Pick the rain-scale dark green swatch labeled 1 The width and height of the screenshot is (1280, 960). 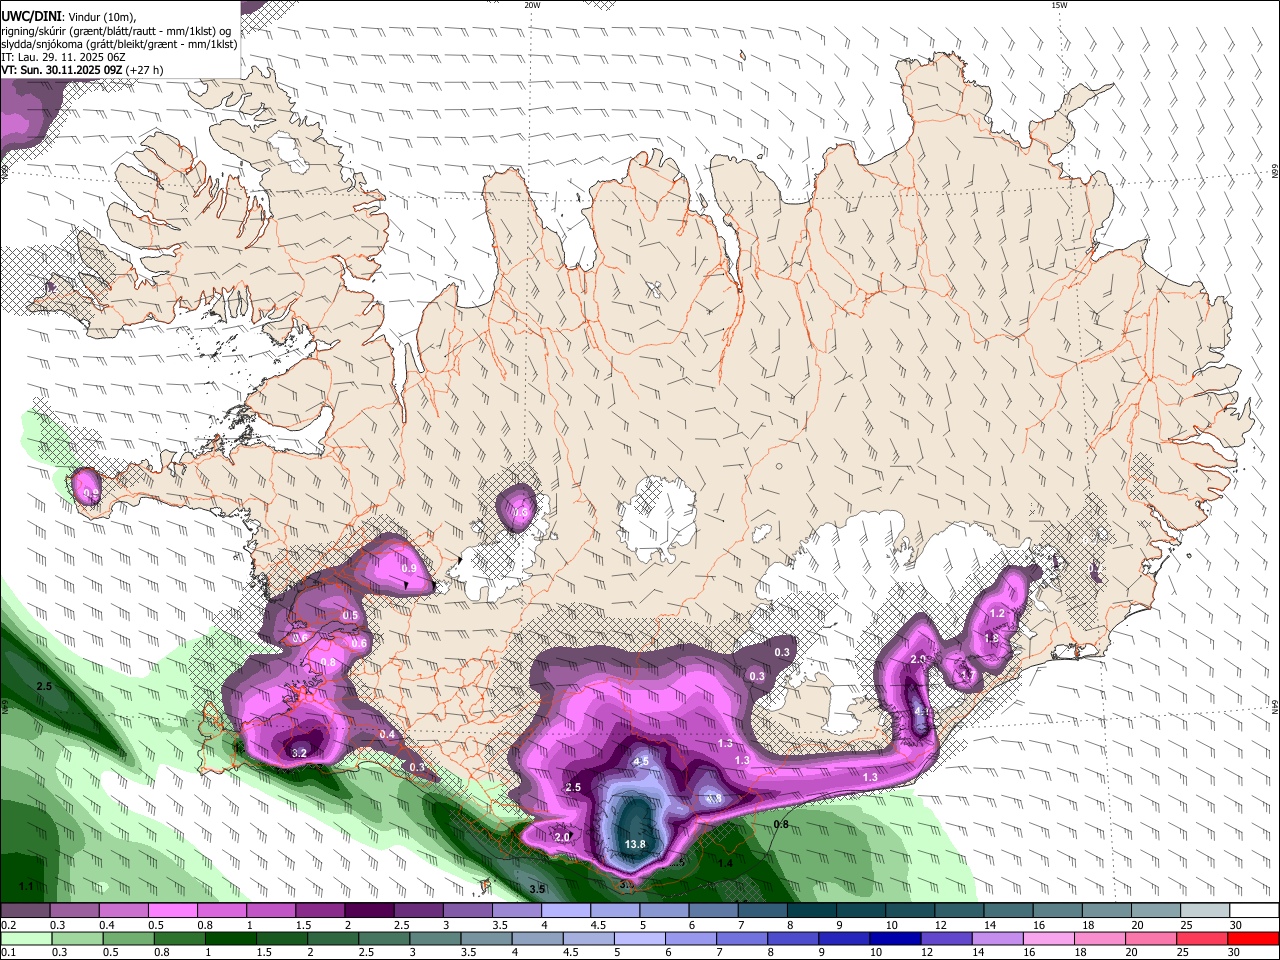point(230,939)
